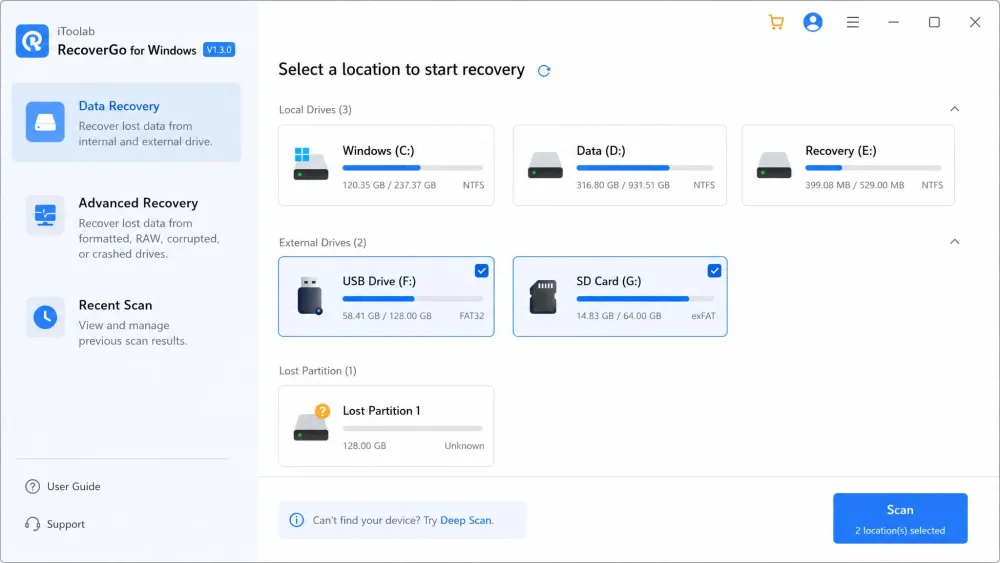Viewport: 1000px width, 563px height.
Task: Refresh the drive location list
Action: pyautogui.click(x=543, y=71)
